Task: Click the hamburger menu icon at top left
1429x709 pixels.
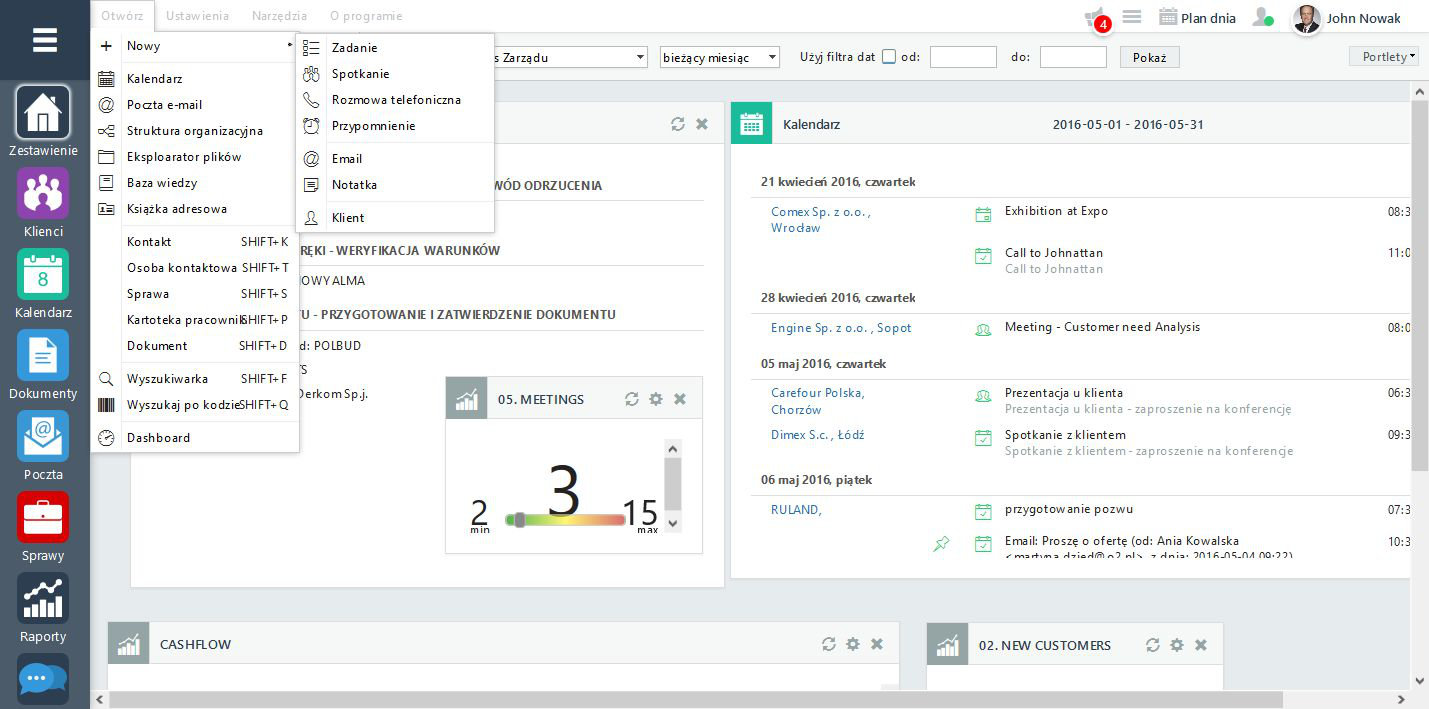Action: pos(44,40)
